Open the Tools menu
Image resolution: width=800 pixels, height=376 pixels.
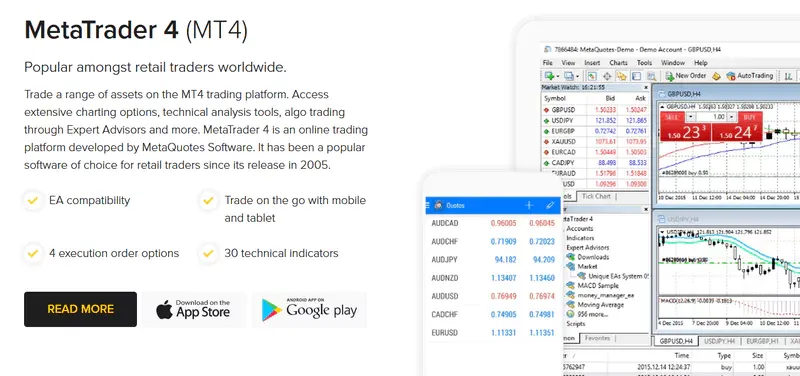tap(644, 63)
